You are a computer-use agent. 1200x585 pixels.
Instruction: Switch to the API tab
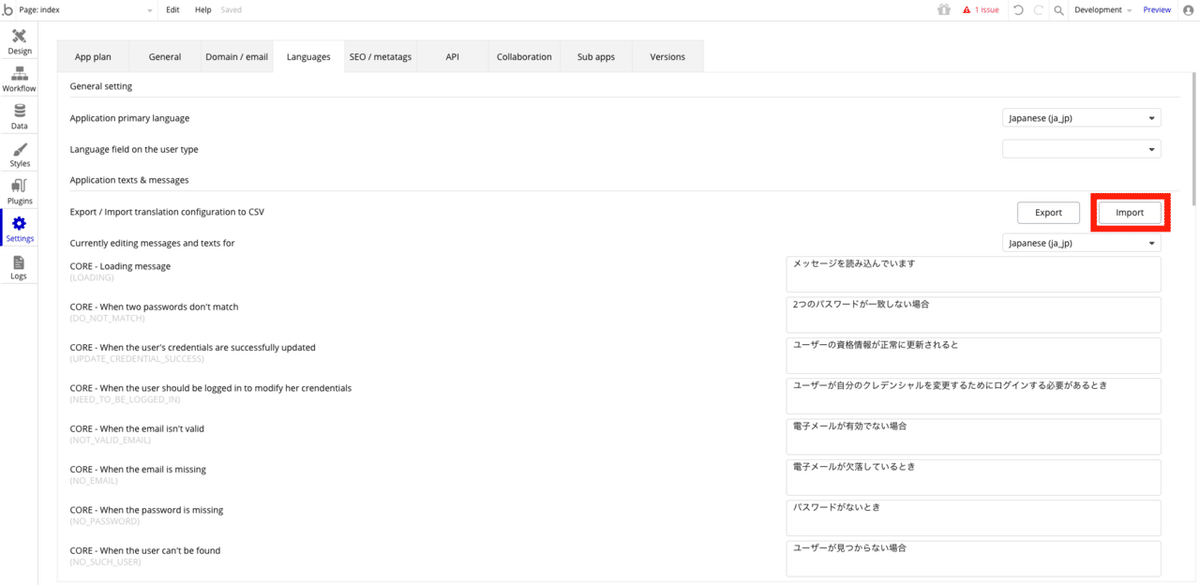click(452, 57)
